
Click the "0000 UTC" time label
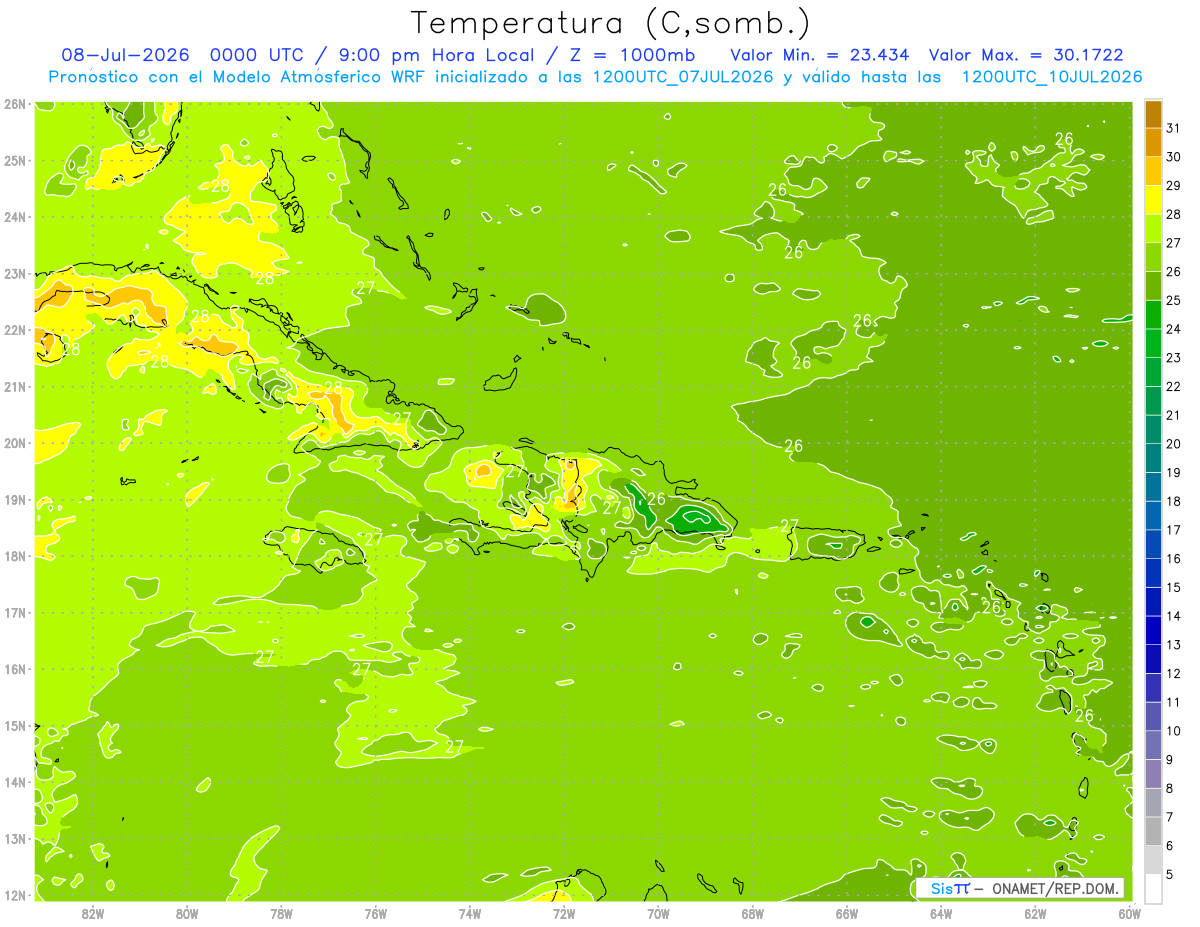(259, 55)
